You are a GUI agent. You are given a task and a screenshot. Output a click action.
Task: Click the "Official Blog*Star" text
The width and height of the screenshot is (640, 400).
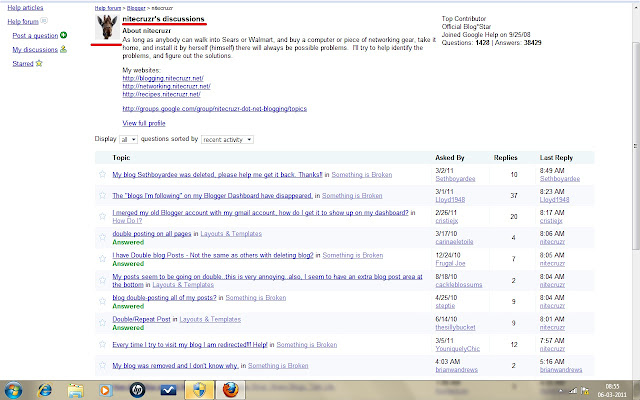coord(466,27)
